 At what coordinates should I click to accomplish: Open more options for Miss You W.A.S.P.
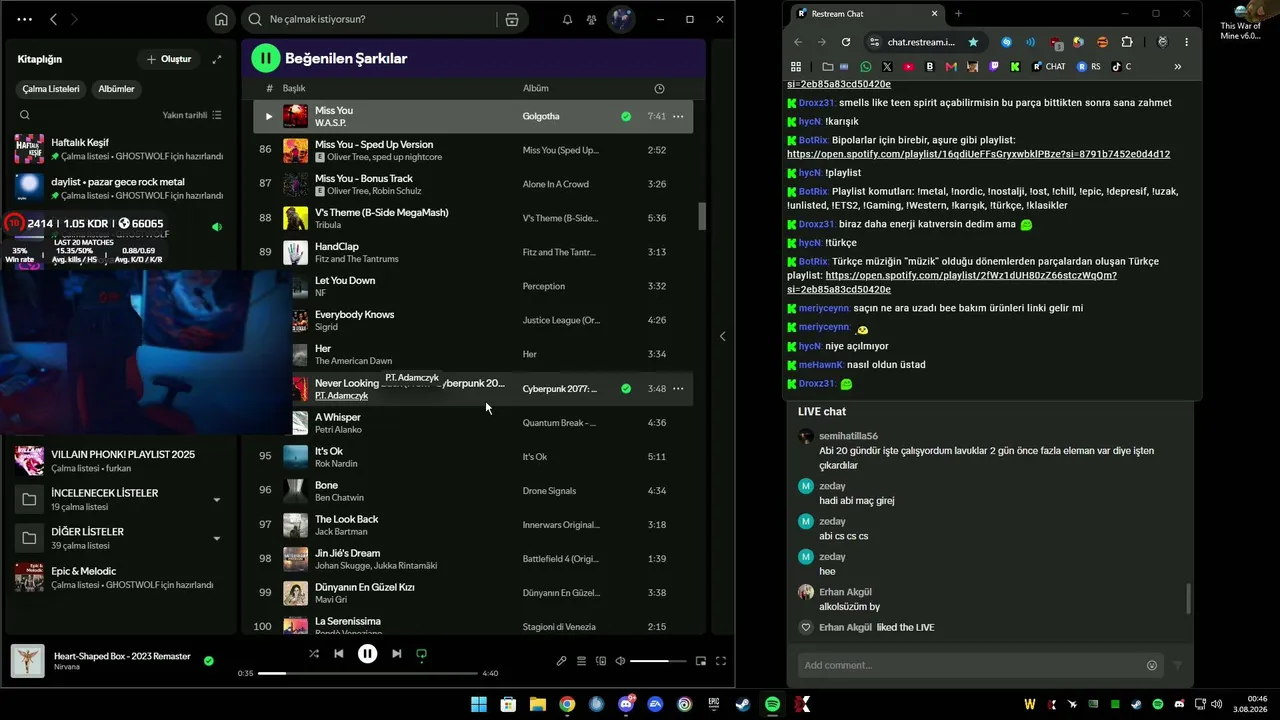(x=678, y=116)
